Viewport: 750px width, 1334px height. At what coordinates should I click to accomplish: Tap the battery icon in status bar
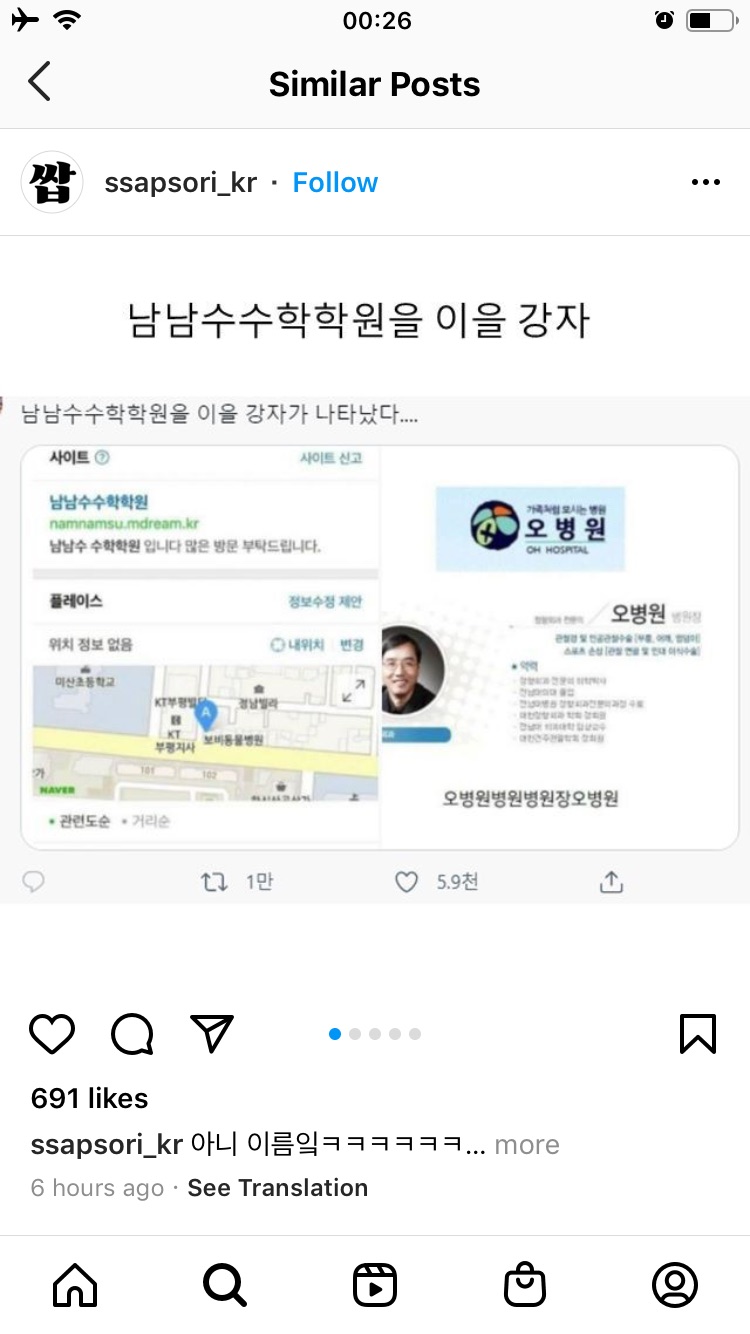710,20
